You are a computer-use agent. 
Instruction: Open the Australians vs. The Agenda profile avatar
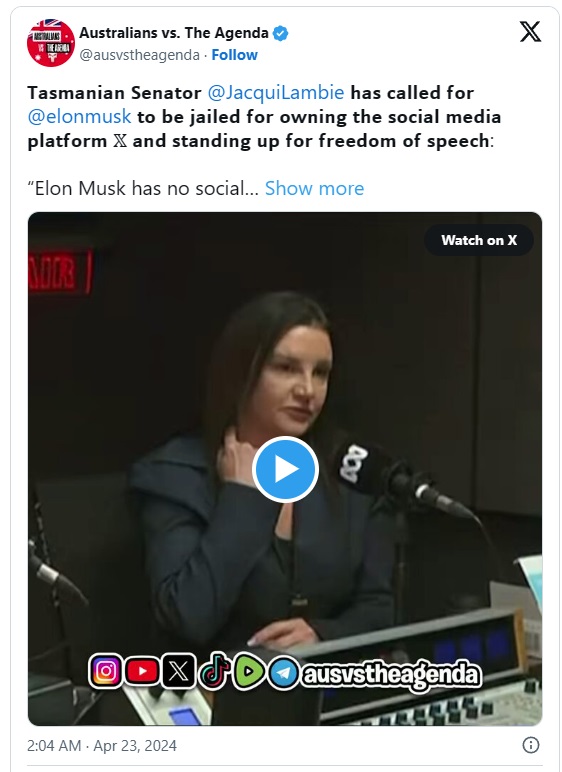[51, 43]
